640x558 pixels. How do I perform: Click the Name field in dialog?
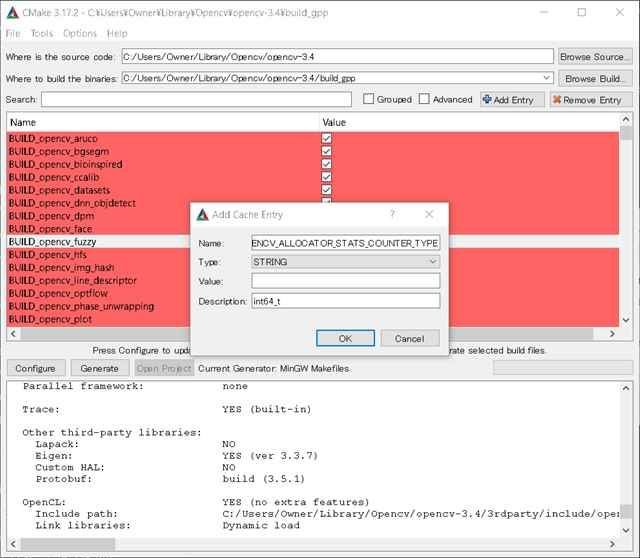[345, 243]
